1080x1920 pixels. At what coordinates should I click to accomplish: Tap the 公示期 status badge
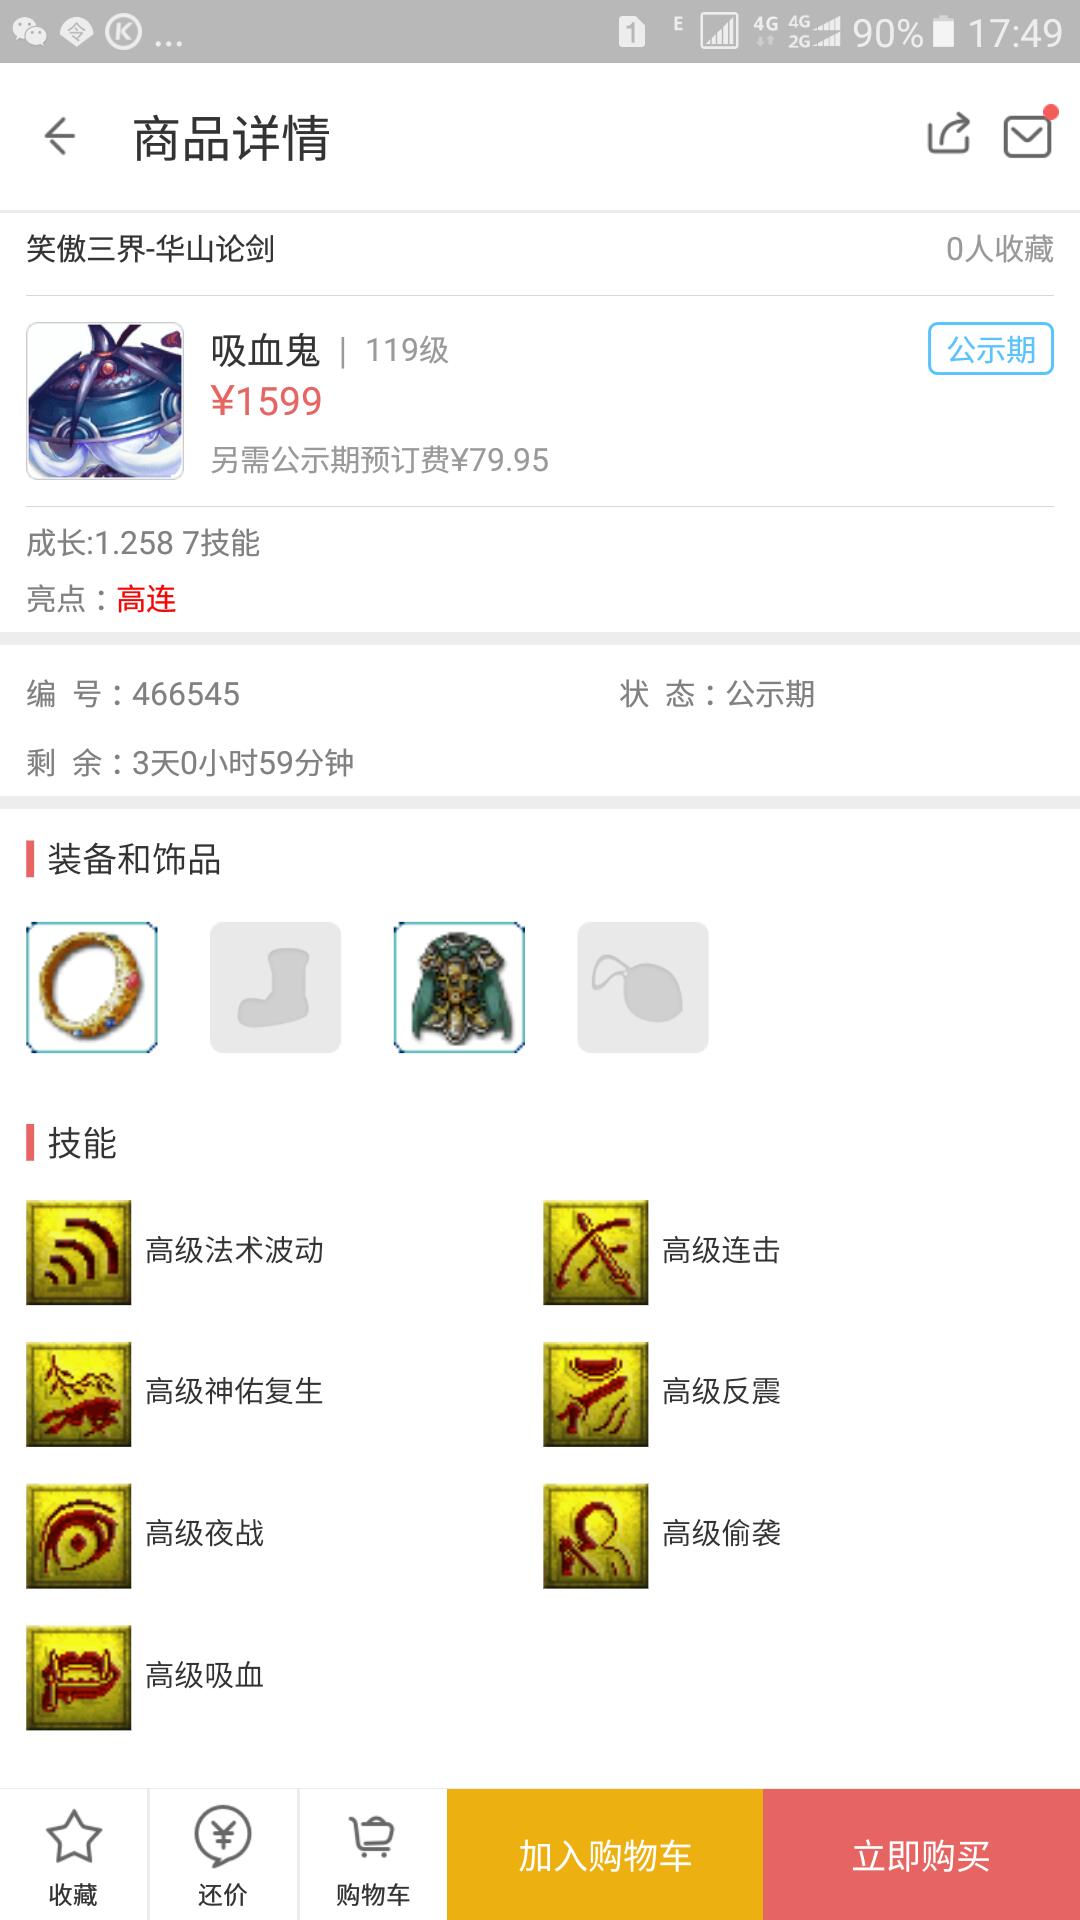pos(991,349)
